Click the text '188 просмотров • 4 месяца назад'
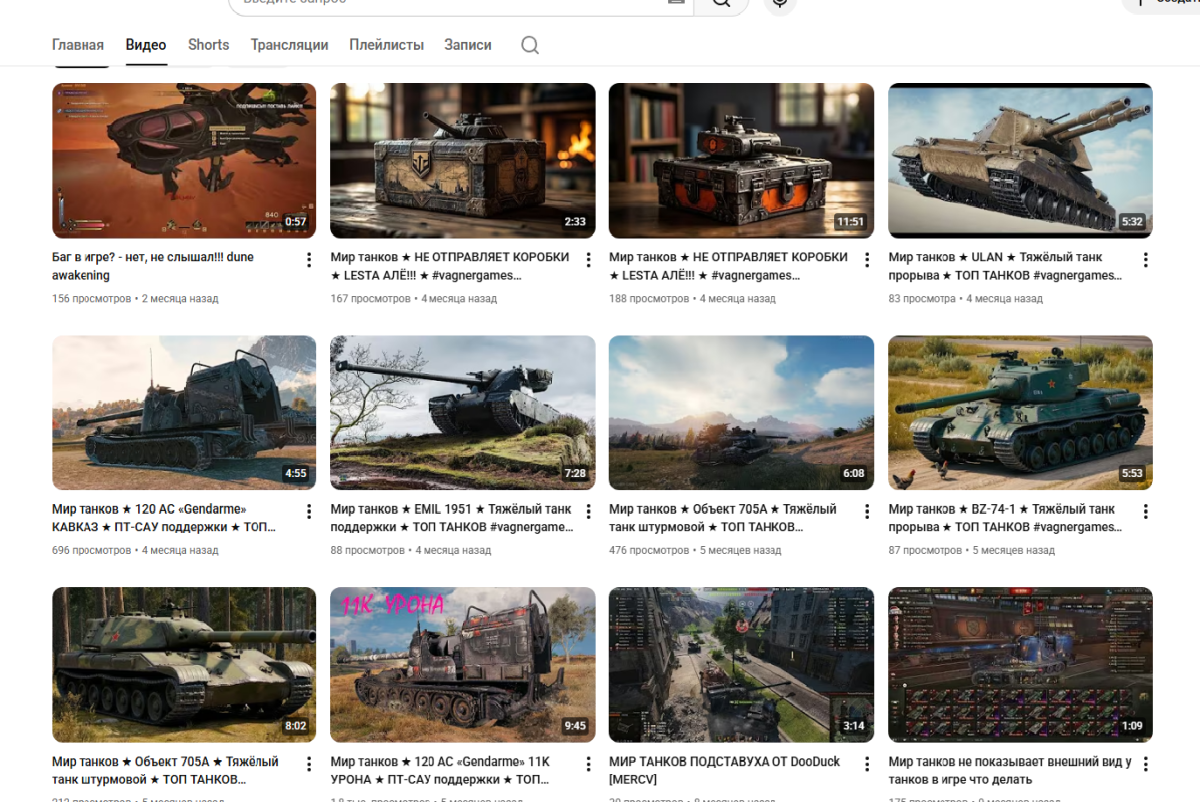Viewport: 1200px width, 802px height. tap(692, 298)
